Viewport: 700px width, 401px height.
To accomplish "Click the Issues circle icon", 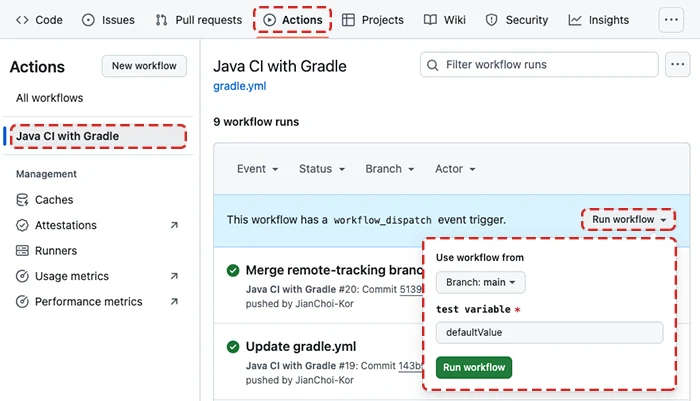I will pos(88,20).
